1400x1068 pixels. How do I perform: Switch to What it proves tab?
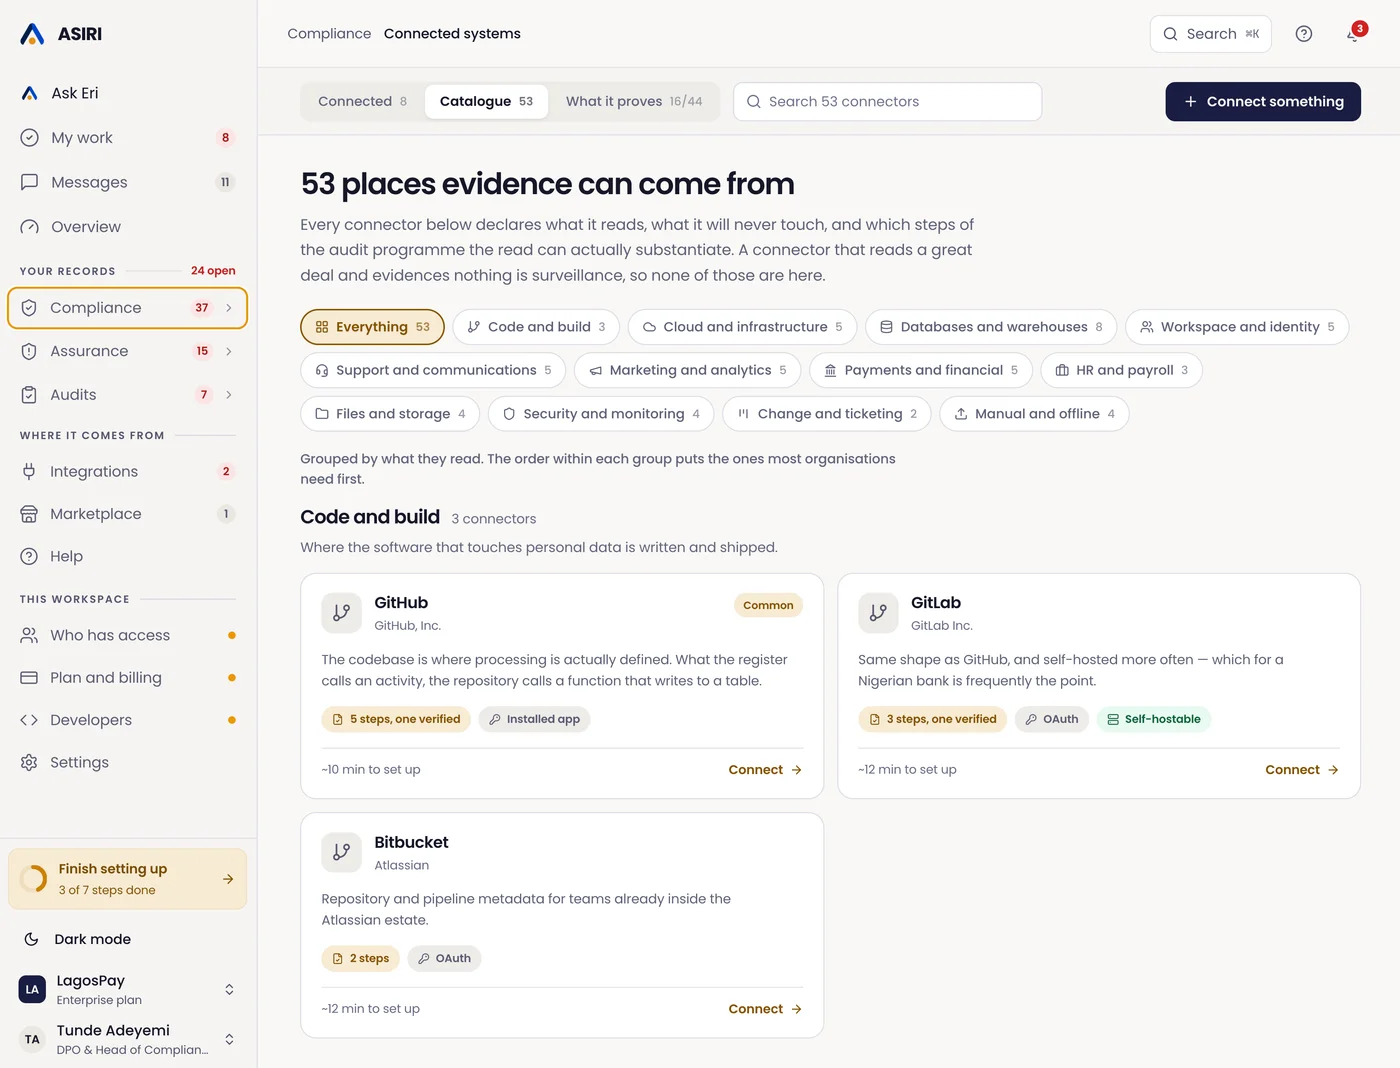(634, 101)
